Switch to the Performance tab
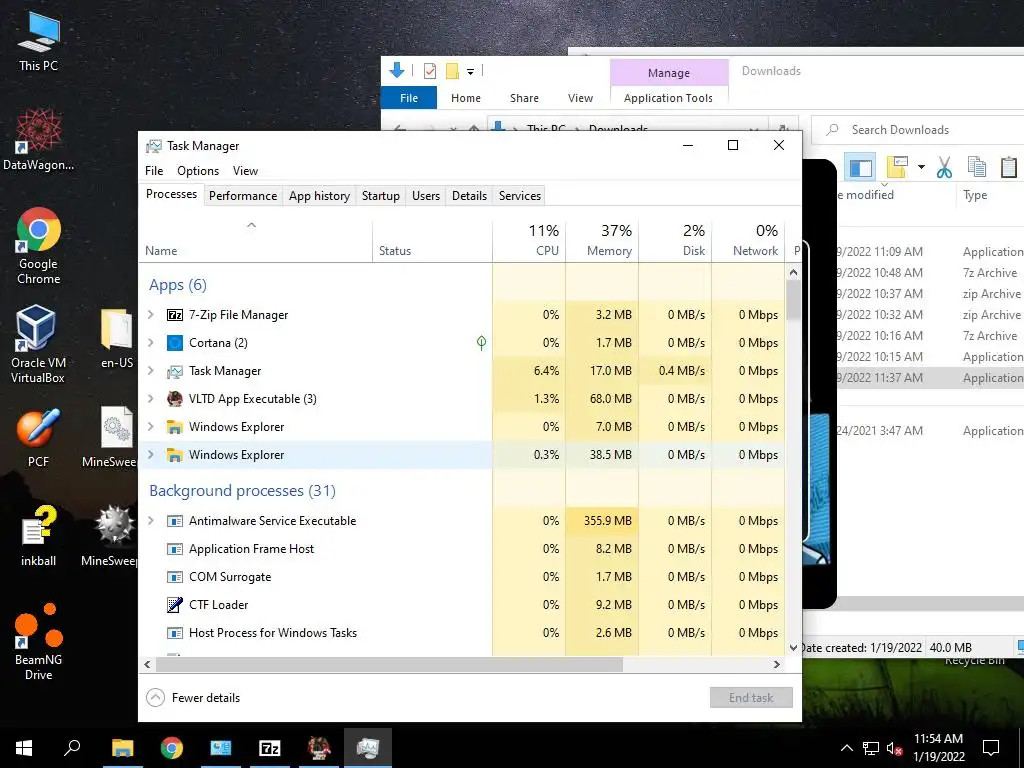This screenshot has width=1024, height=768. click(x=243, y=196)
